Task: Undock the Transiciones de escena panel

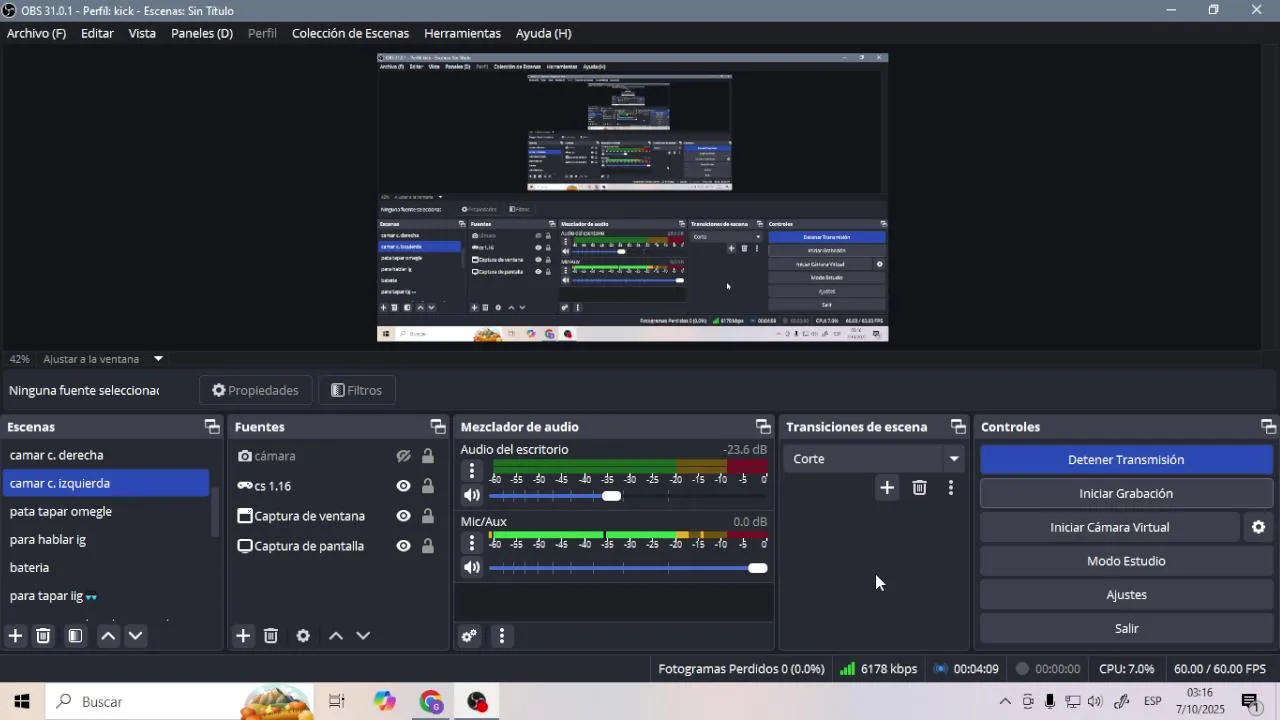Action: 958,427
